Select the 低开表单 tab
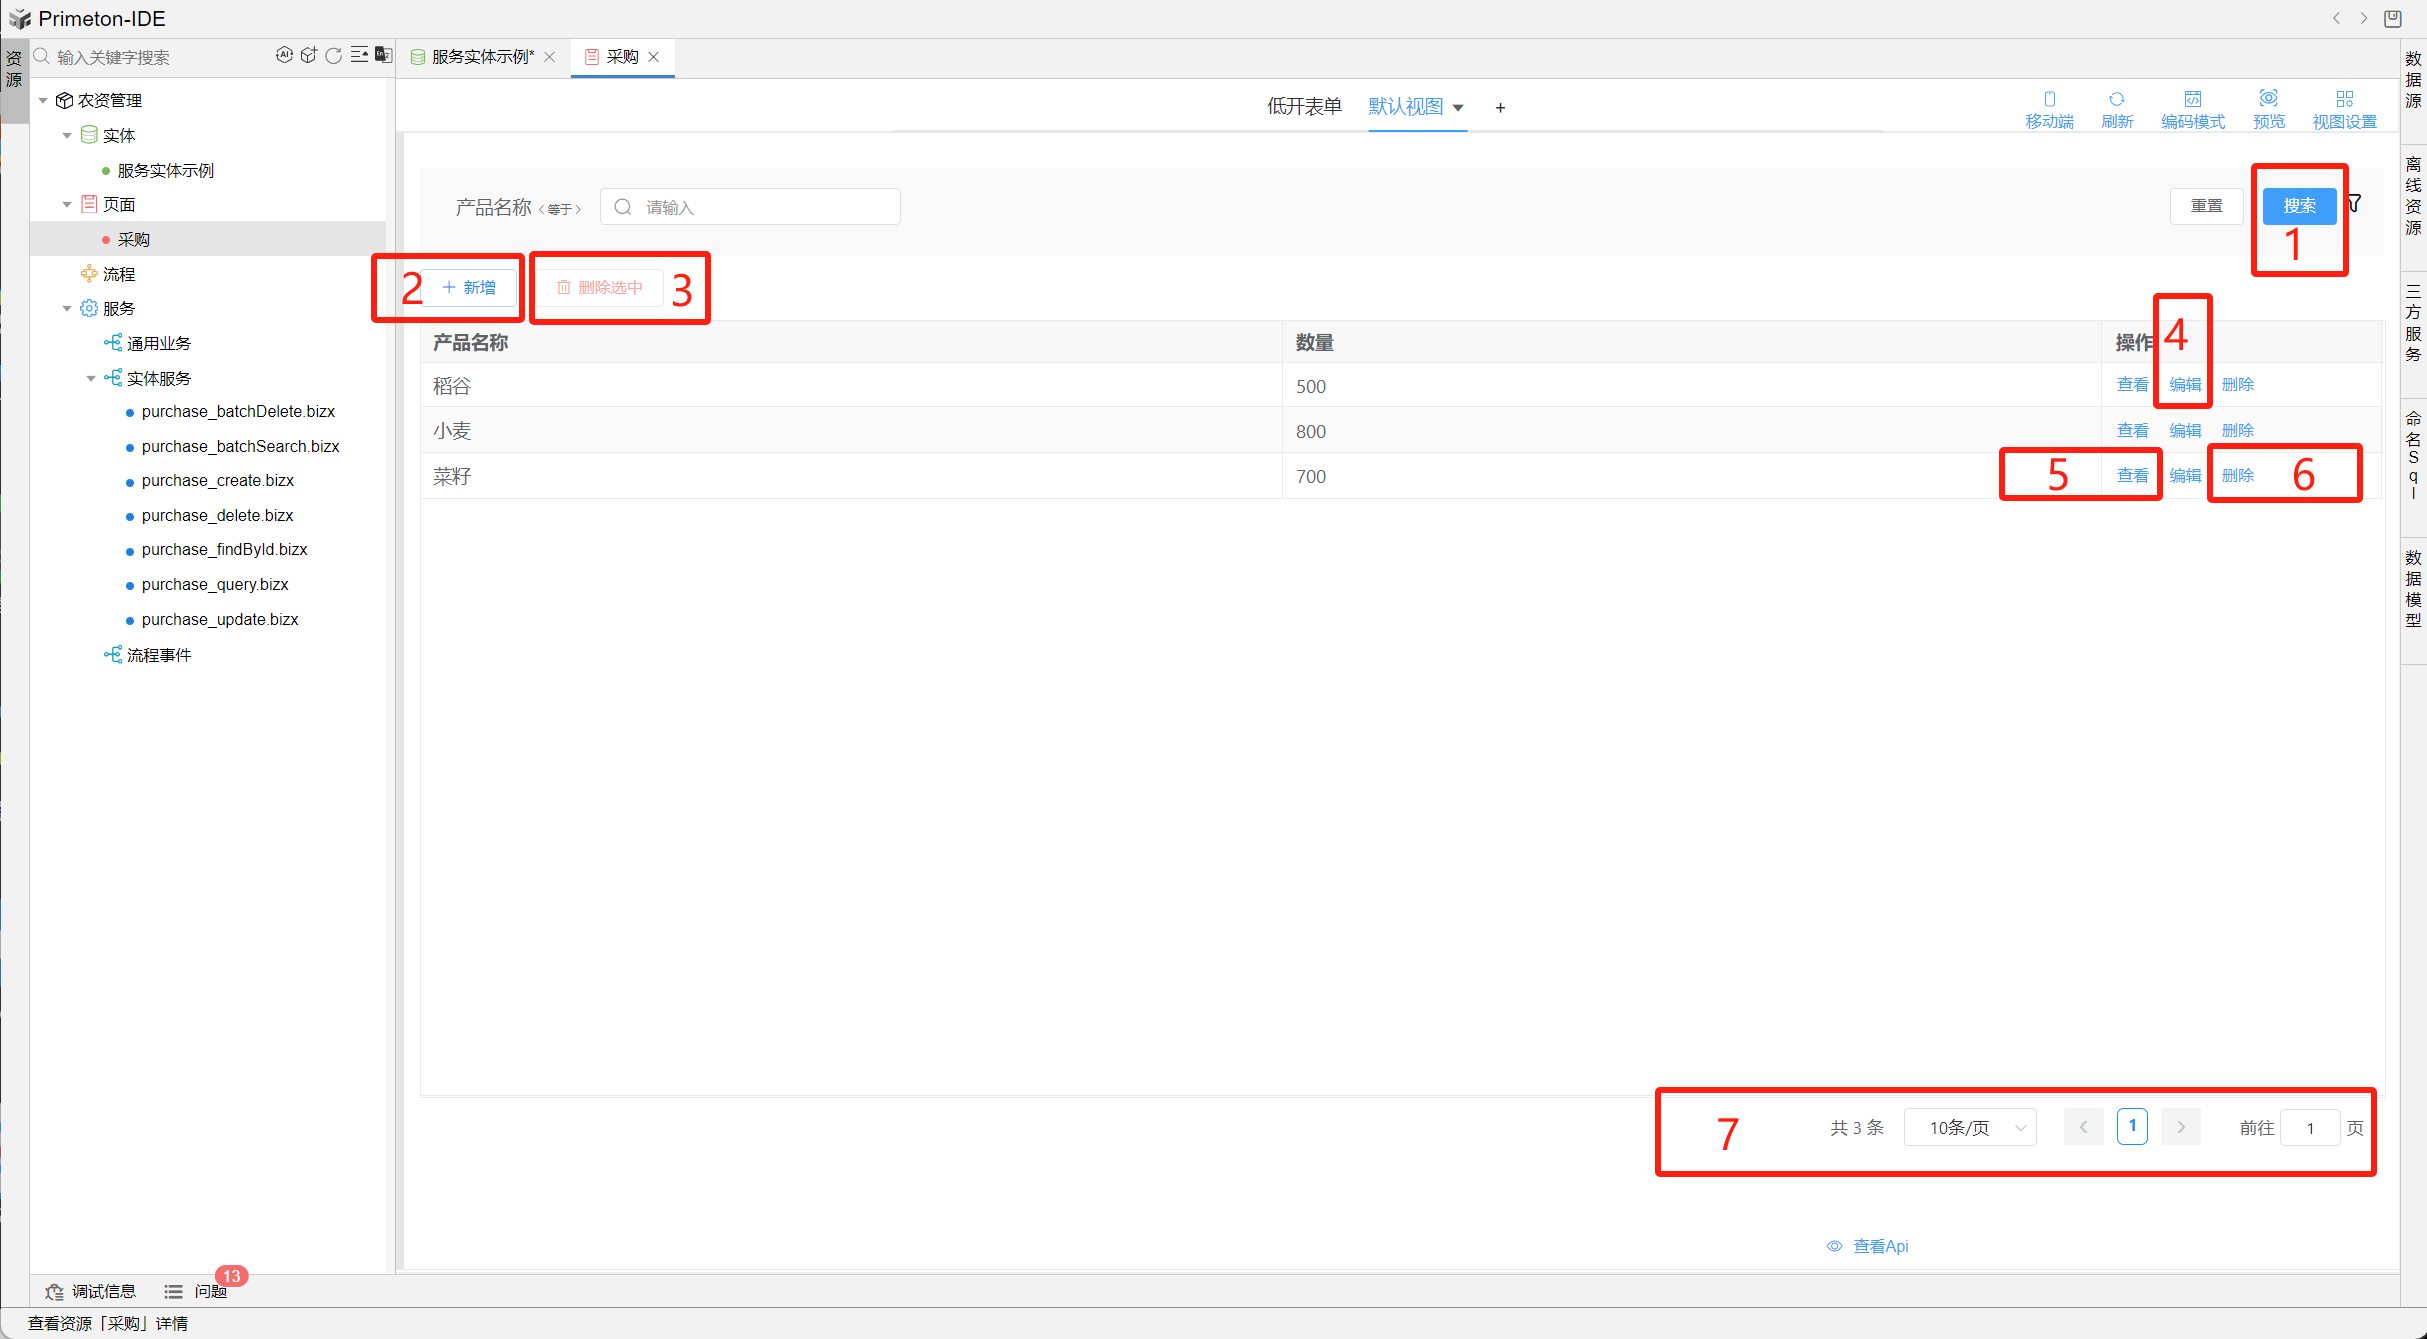The image size is (2427, 1339). click(1303, 107)
